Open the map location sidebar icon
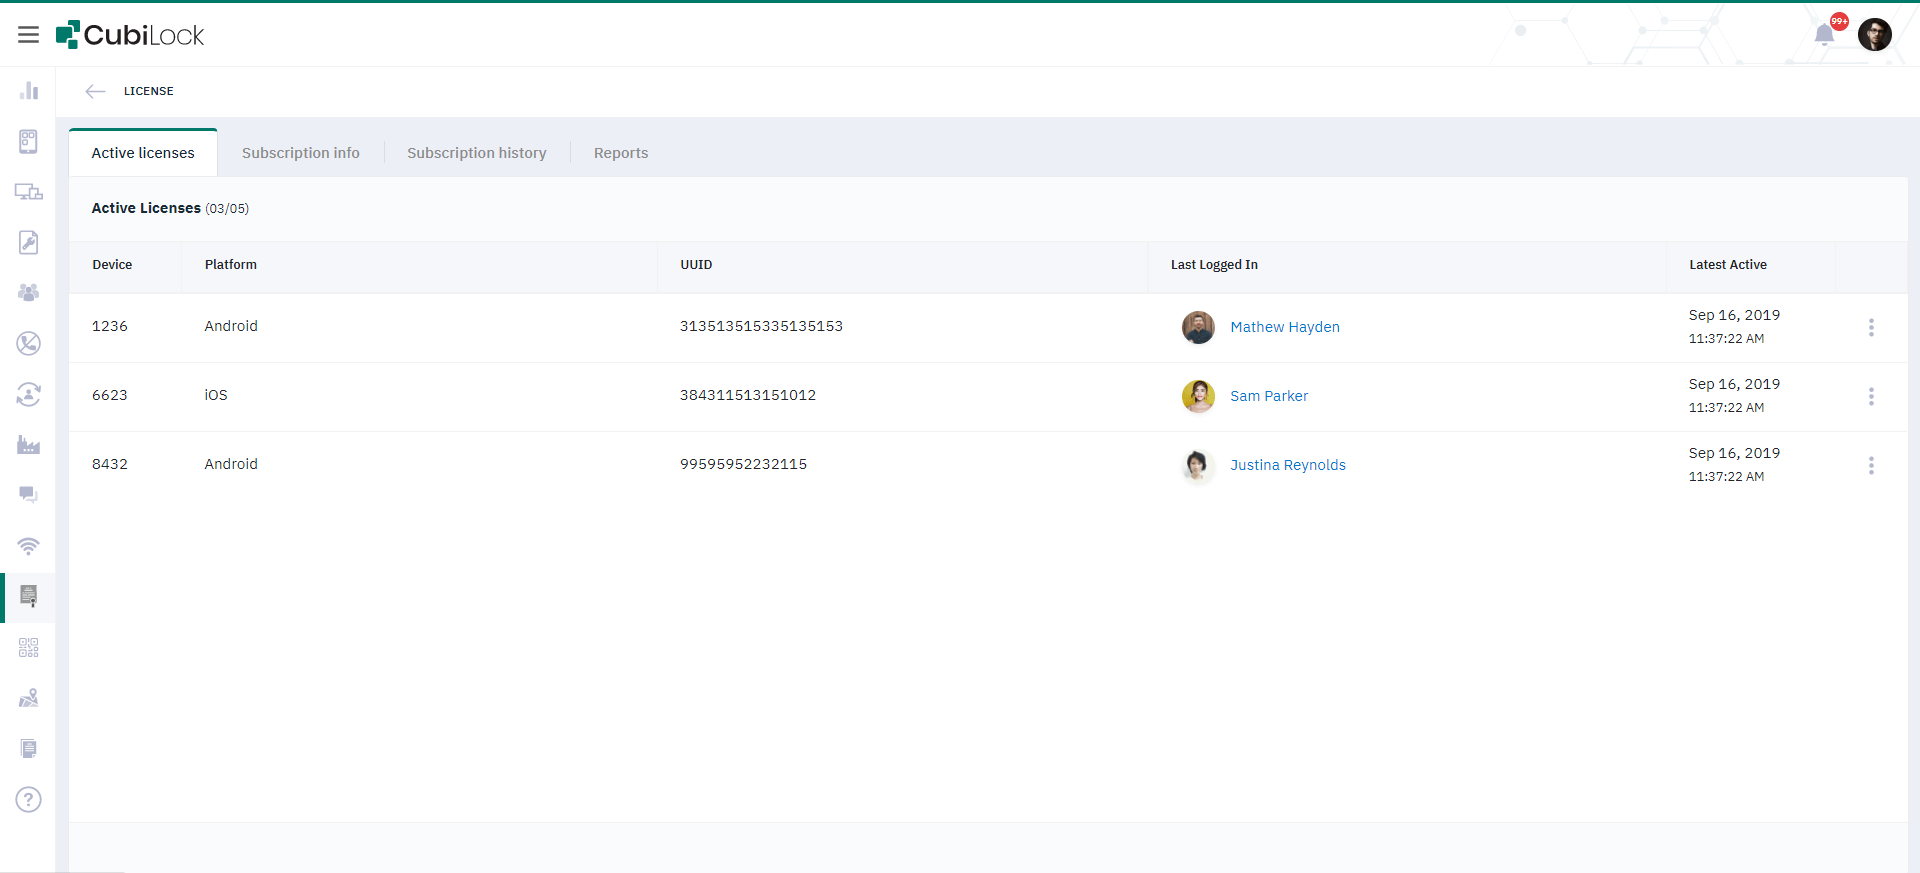 [28, 698]
